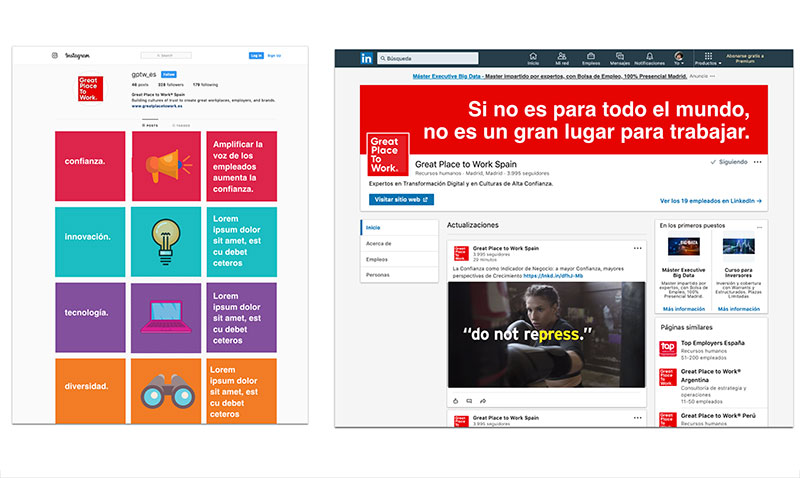Play the 'do not repress' video post

pyautogui.click(x=546, y=335)
